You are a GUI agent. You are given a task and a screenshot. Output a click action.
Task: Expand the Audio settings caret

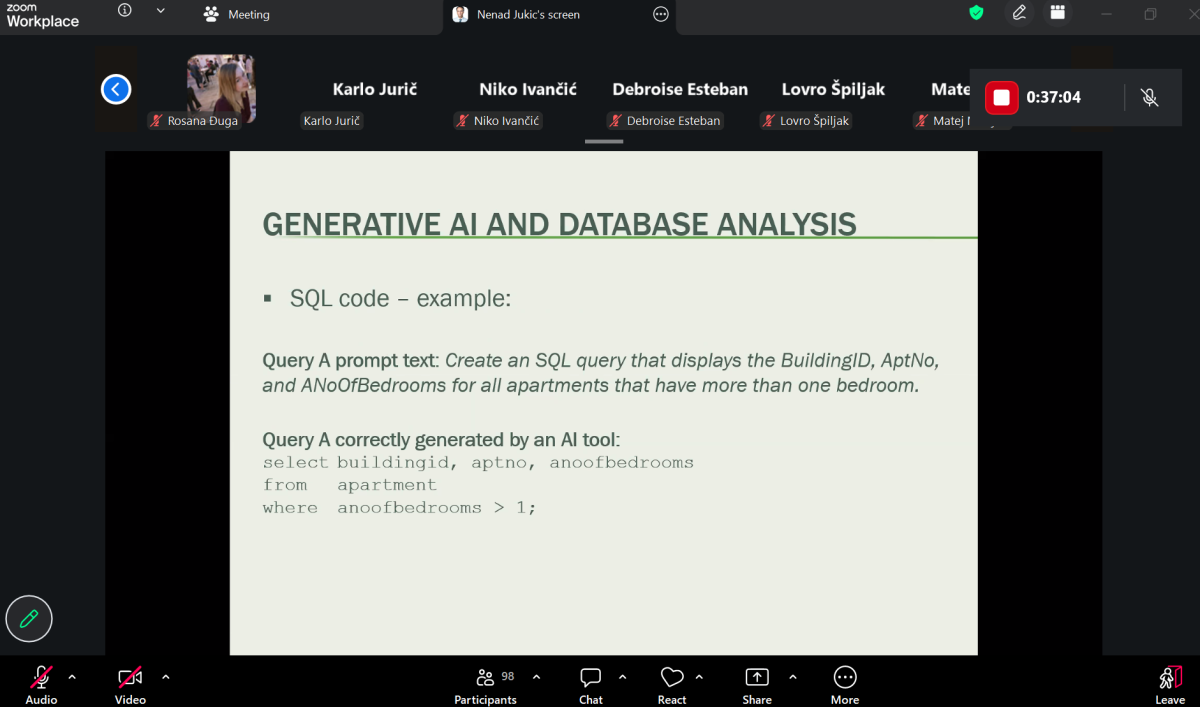72,677
